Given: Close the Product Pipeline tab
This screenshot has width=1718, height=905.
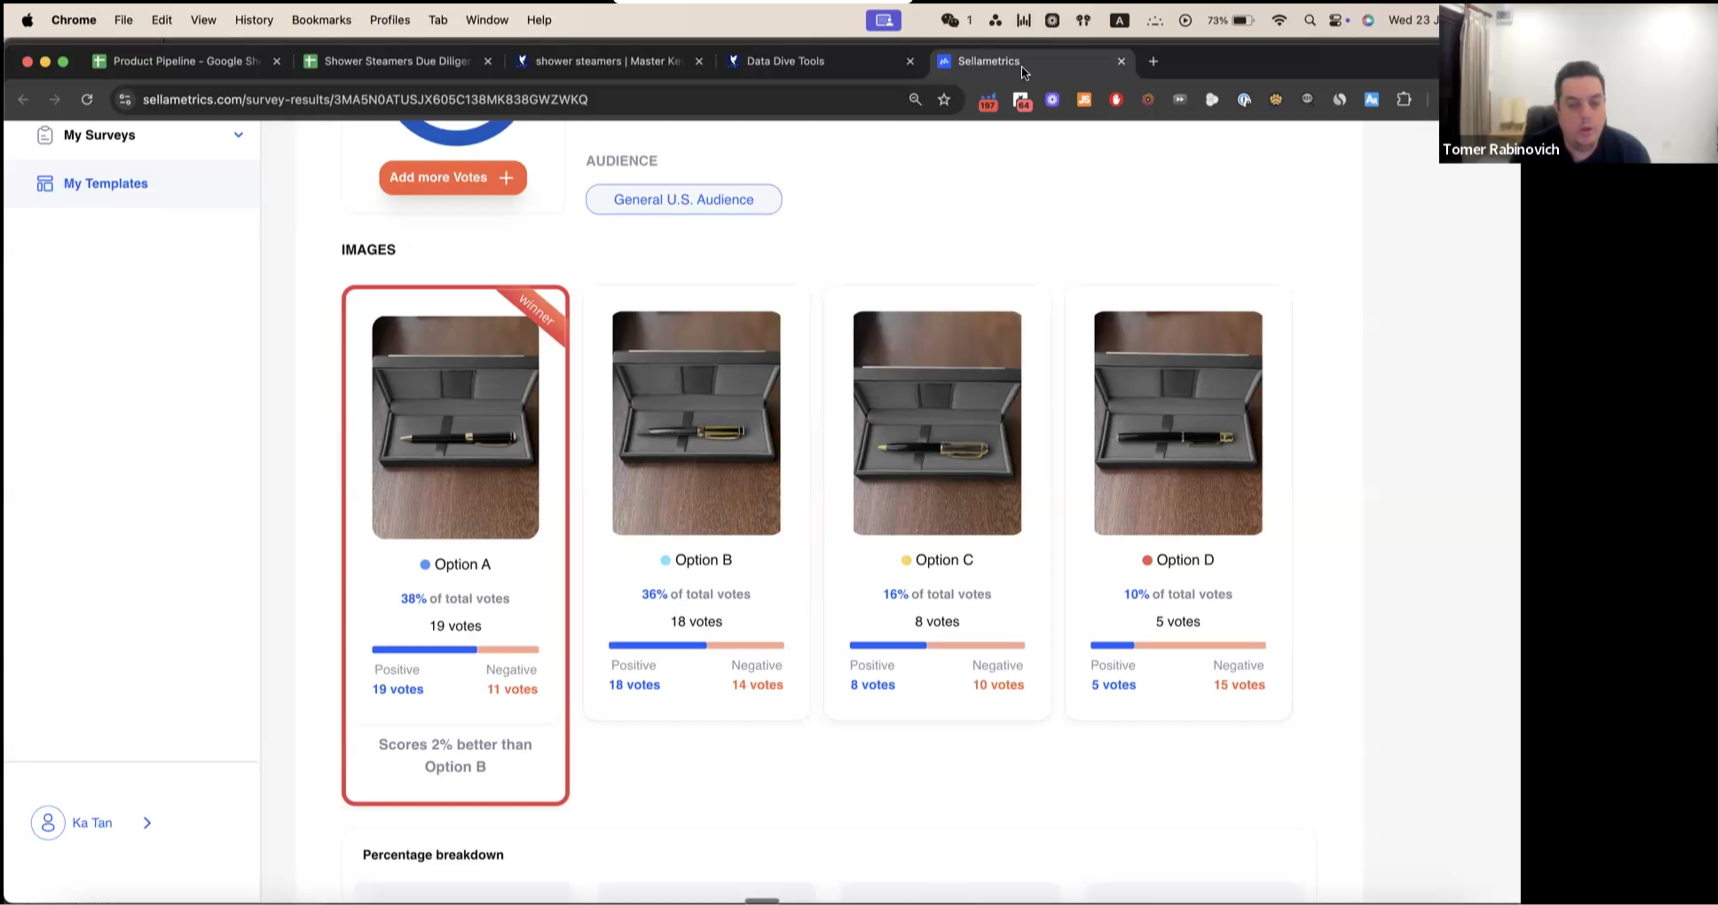Looking at the screenshot, I should pyautogui.click(x=277, y=61).
